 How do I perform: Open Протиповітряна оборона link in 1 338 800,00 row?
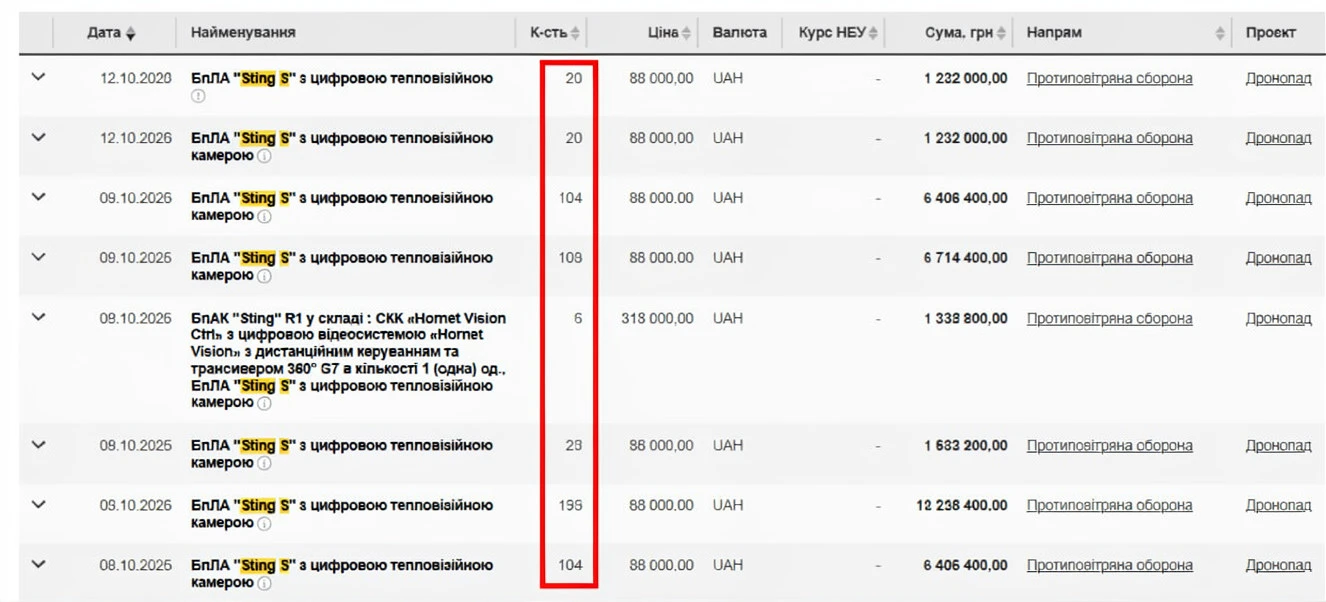1109,319
